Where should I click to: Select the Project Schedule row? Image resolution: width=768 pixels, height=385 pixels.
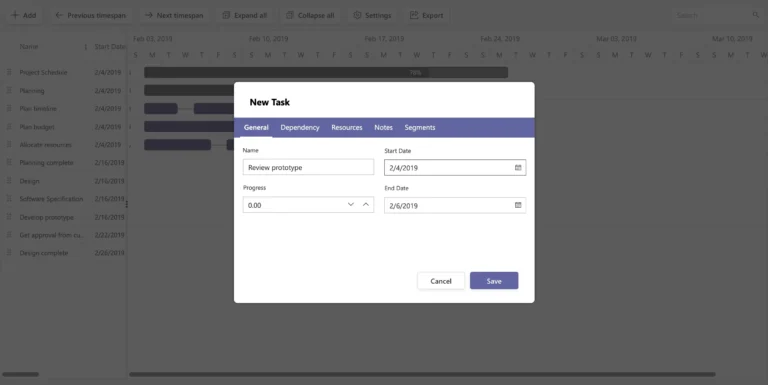[64, 72]
